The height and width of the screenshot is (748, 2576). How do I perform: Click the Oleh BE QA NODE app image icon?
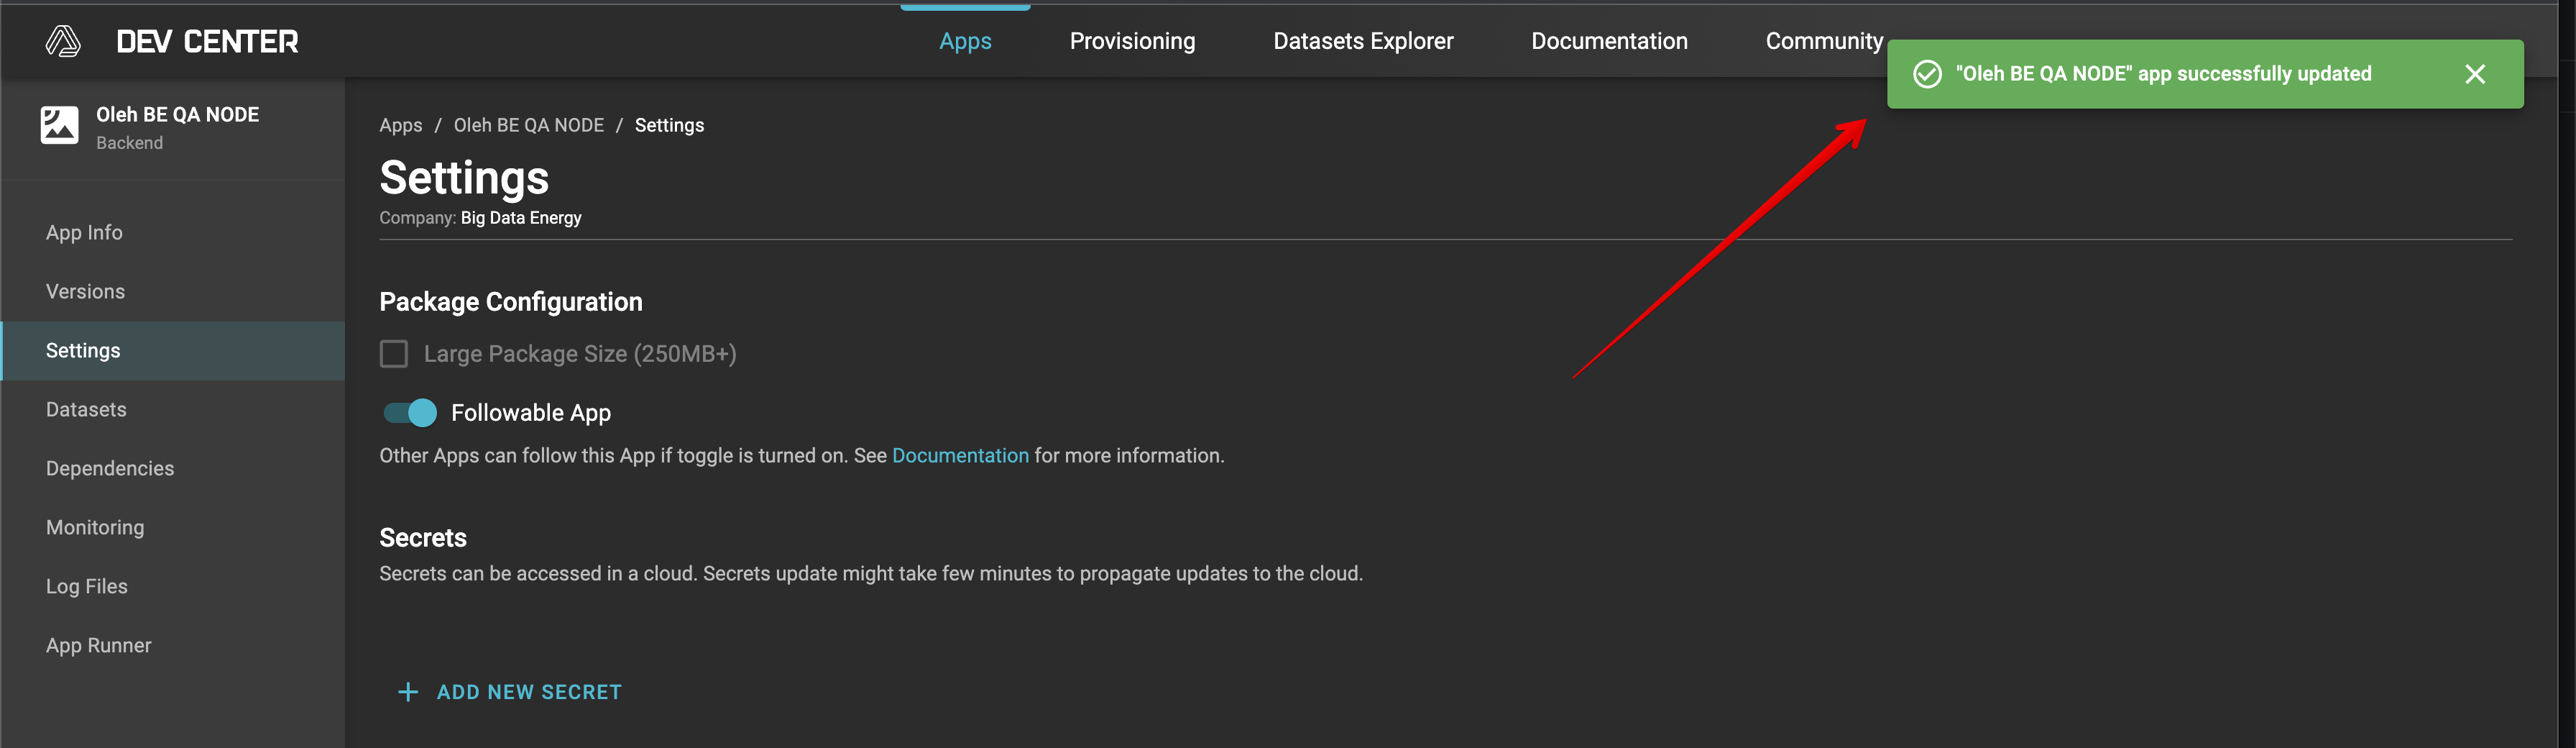point(59,126)
